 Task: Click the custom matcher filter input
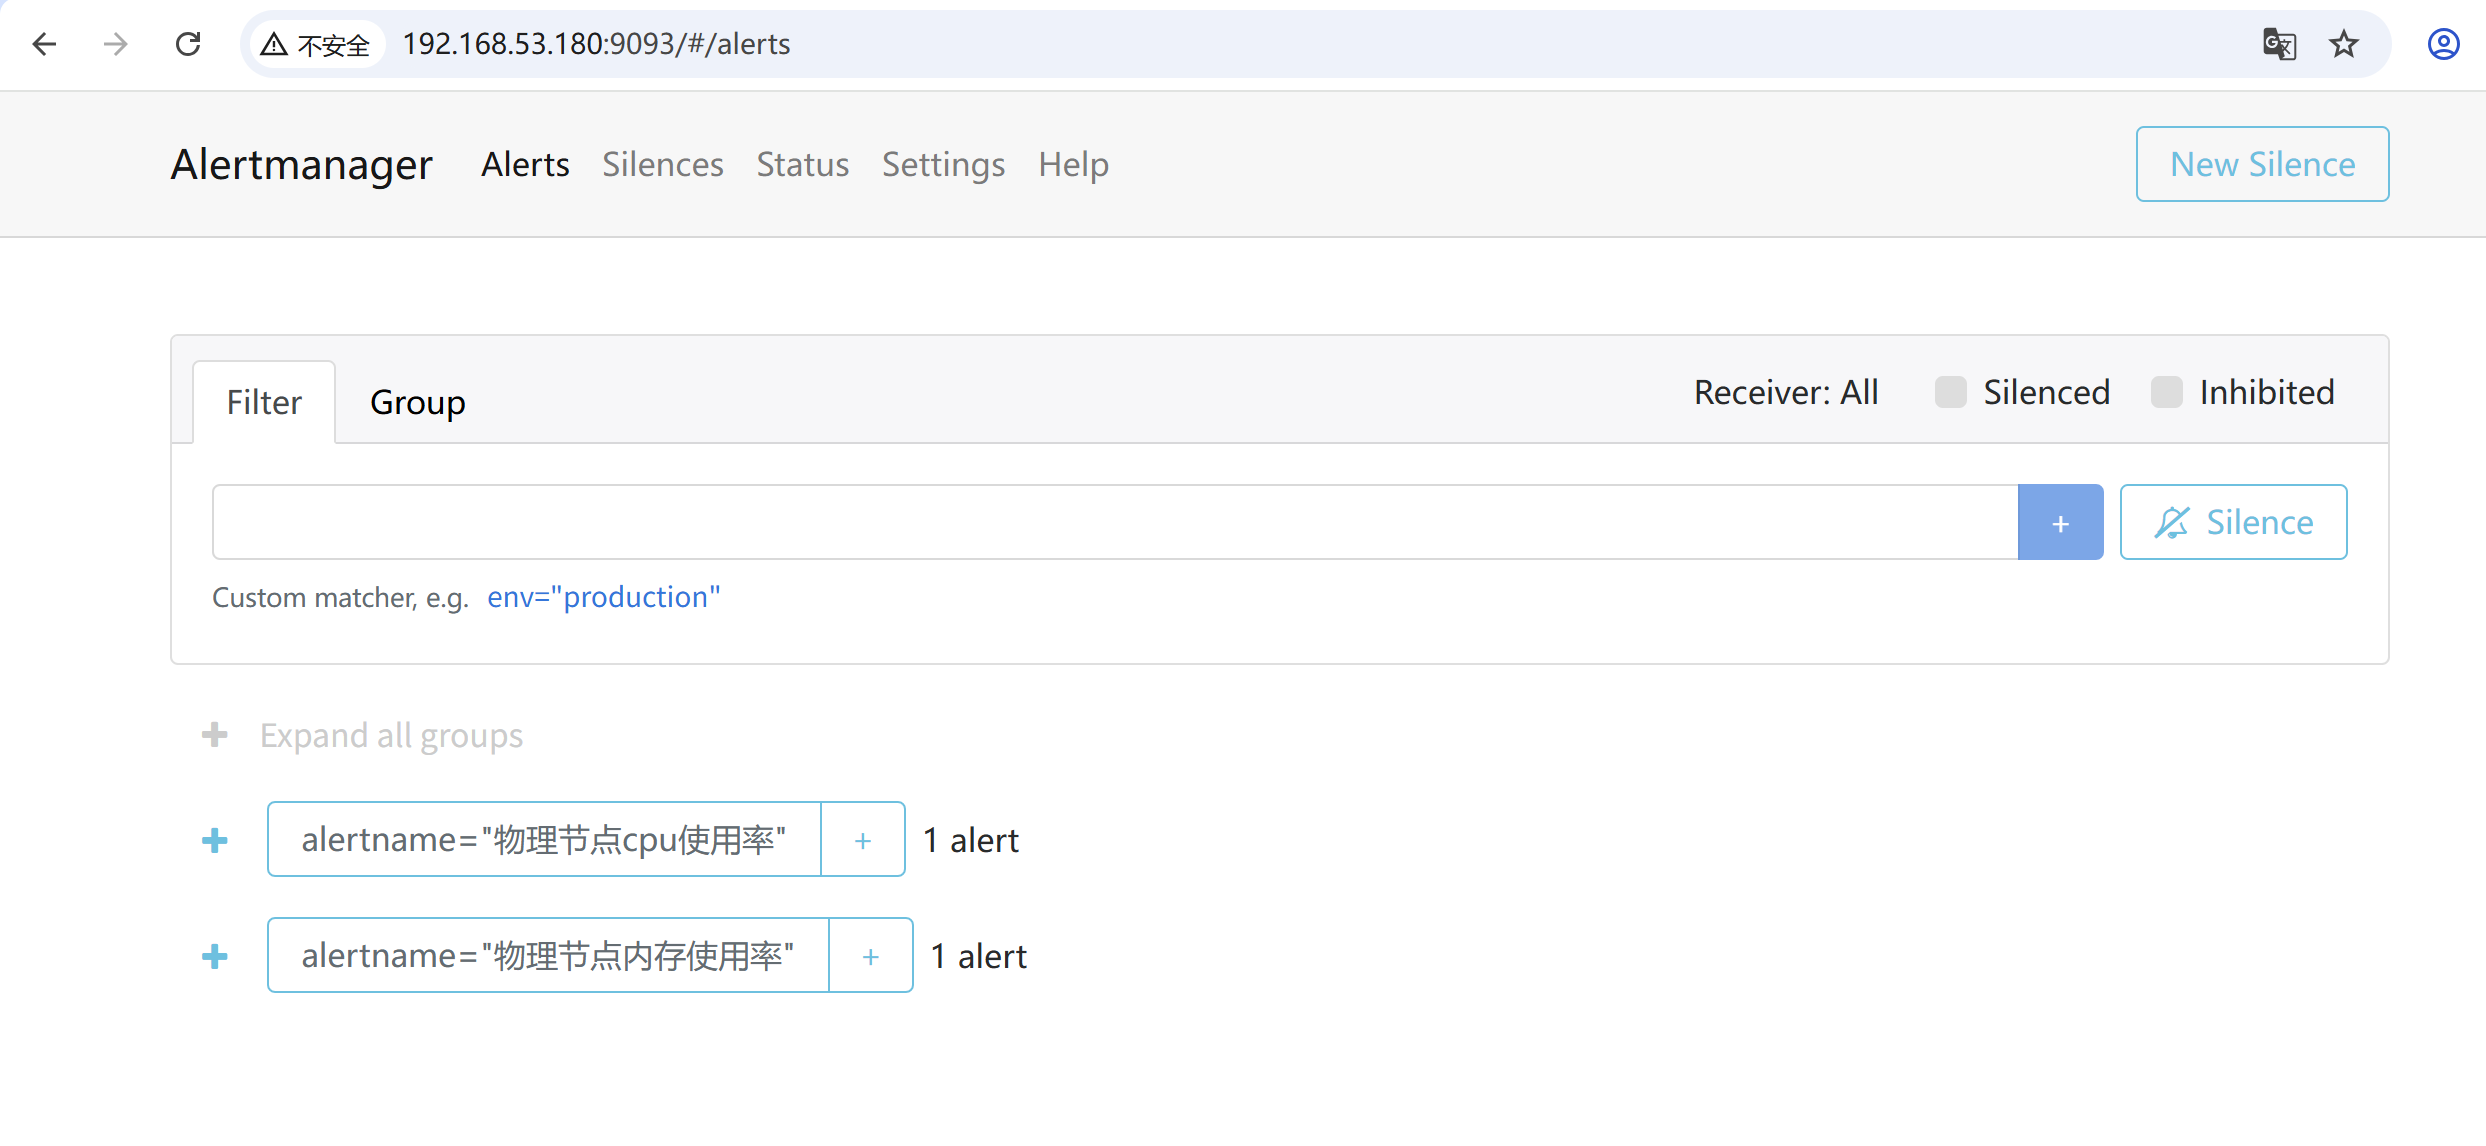click(1114, 523)
